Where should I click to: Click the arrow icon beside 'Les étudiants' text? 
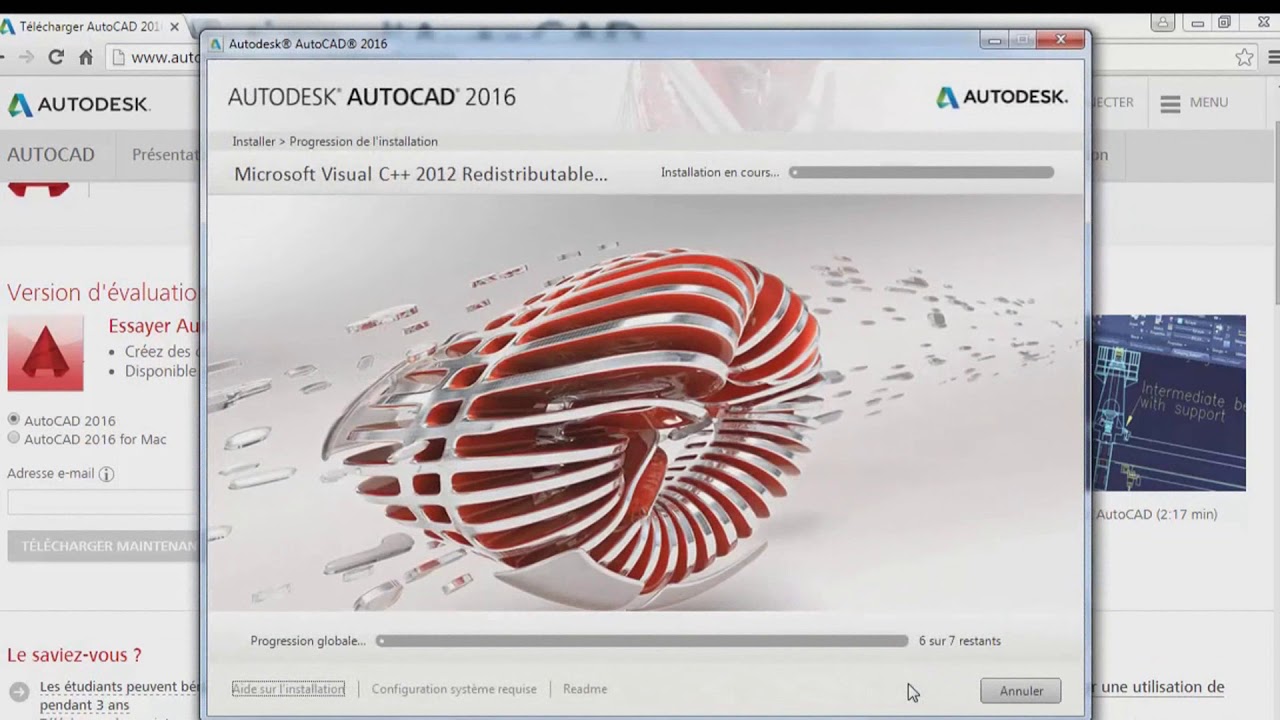click(19, 691)
